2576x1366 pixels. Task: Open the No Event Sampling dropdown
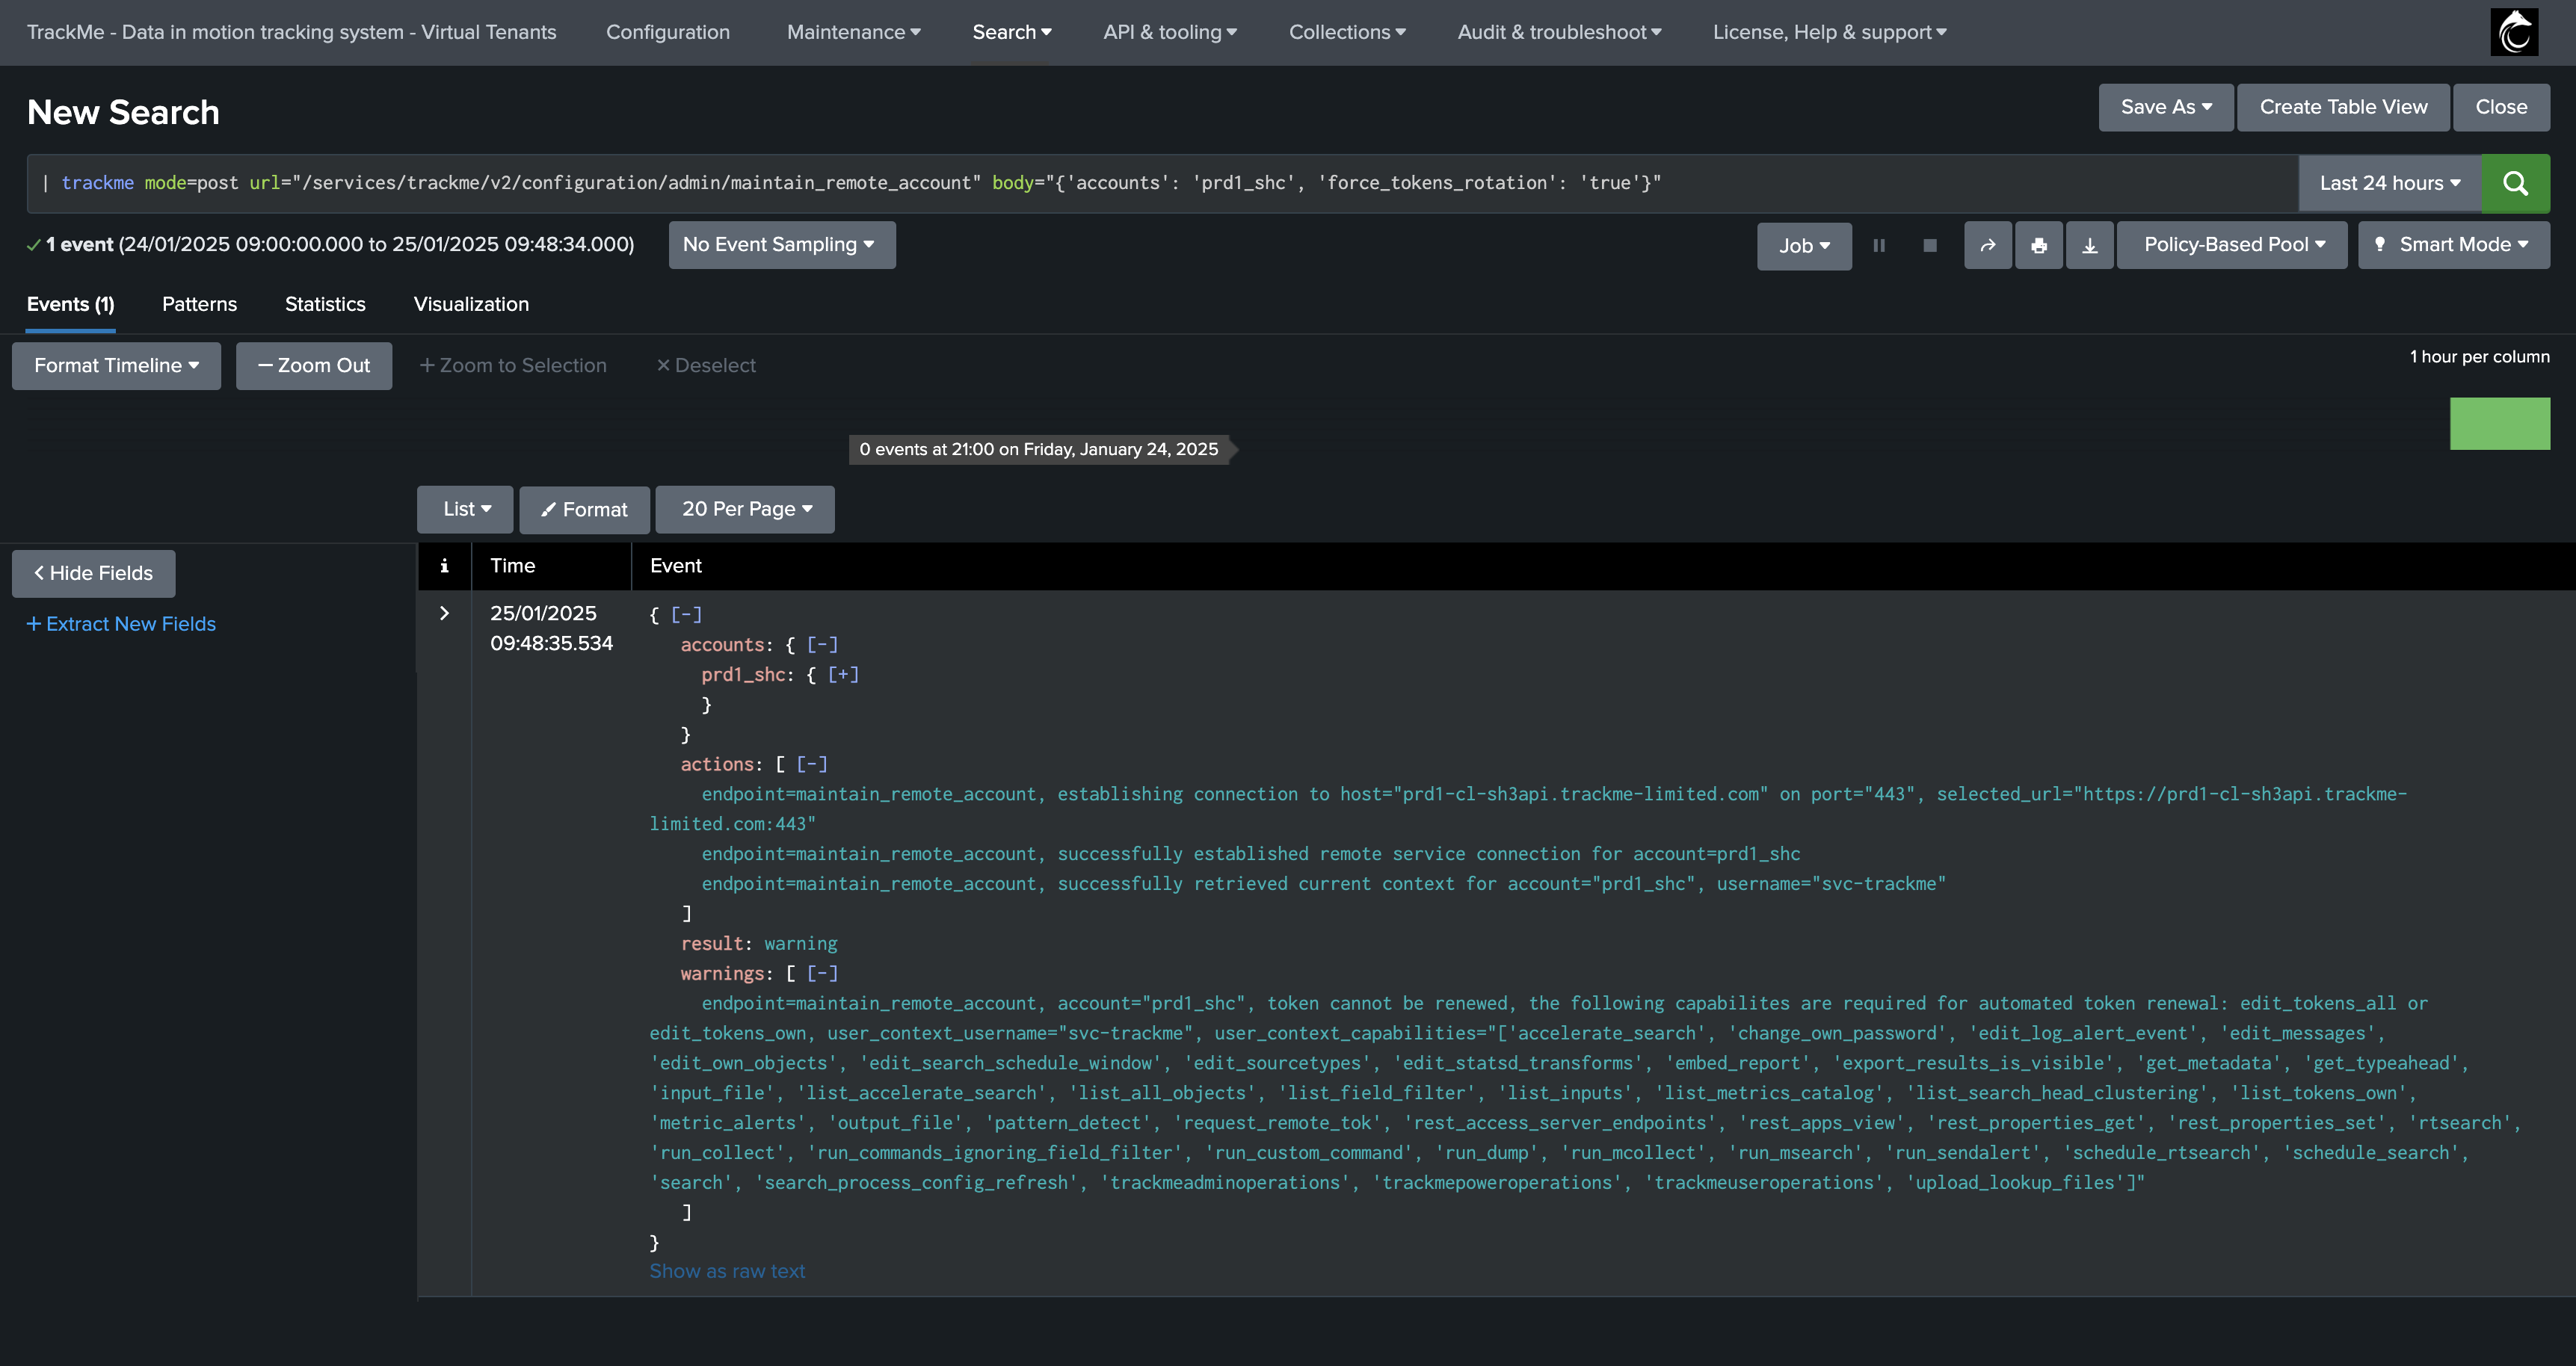point(781,245)
